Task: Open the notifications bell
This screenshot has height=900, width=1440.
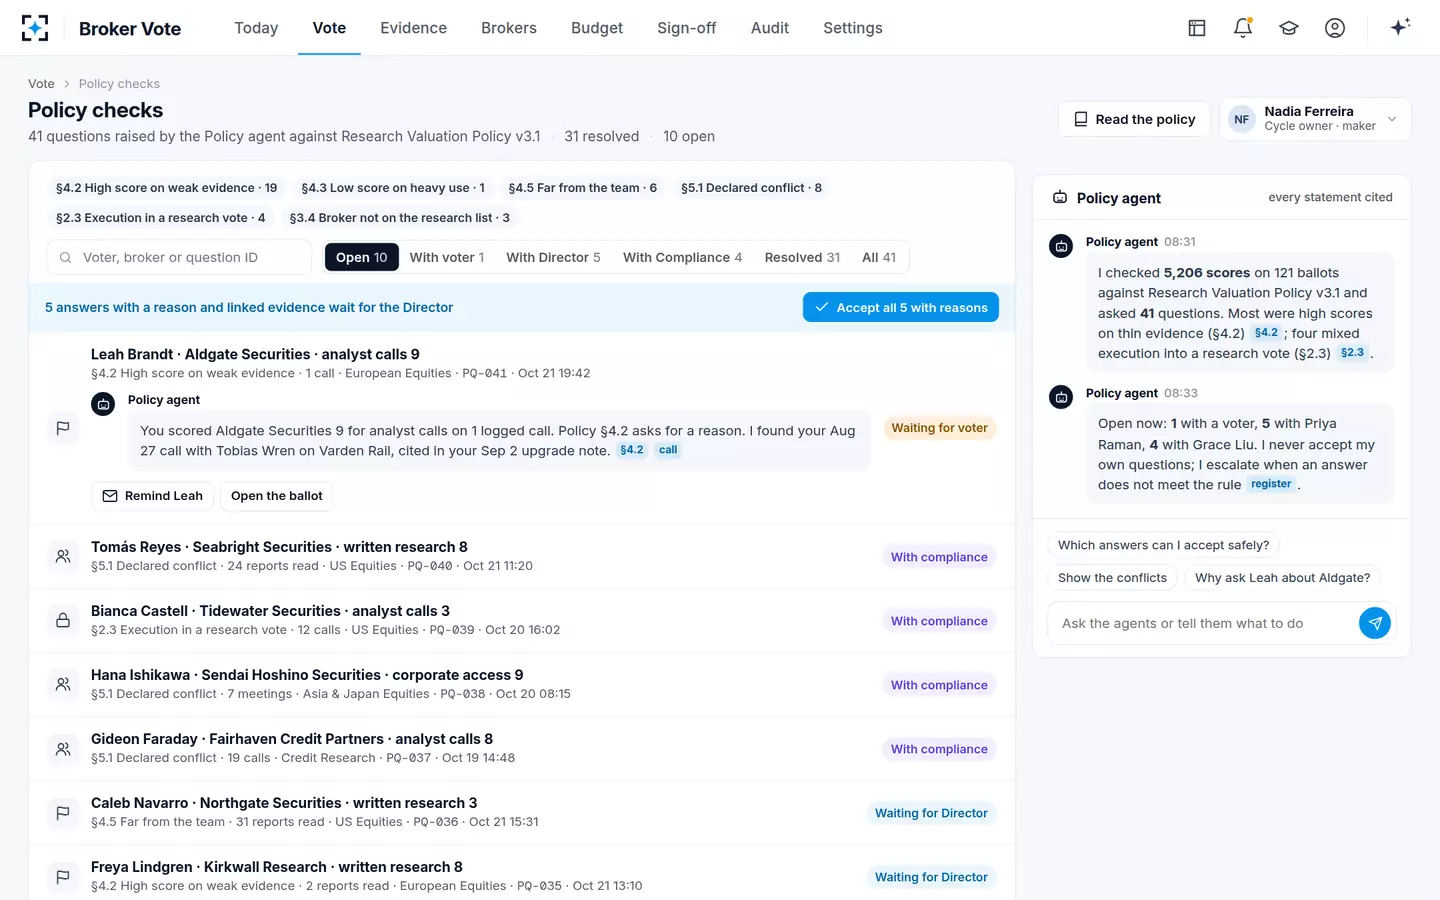Action: 1243,28
